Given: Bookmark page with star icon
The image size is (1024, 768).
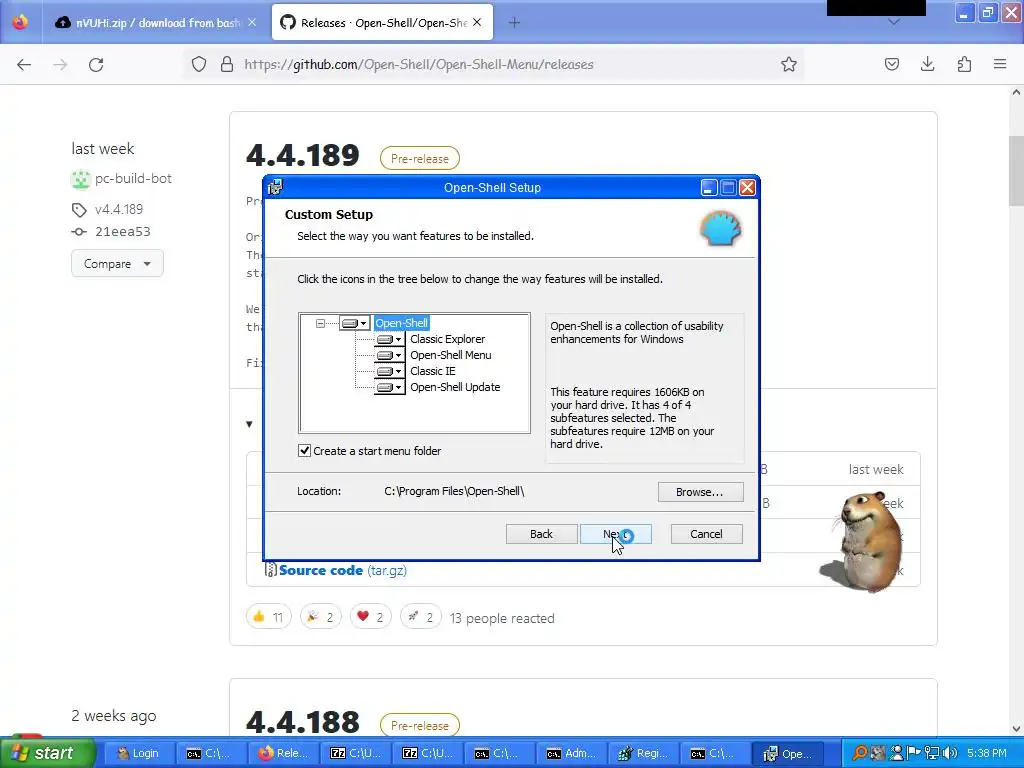Looking at the screenshot, I should pos(788,65).
